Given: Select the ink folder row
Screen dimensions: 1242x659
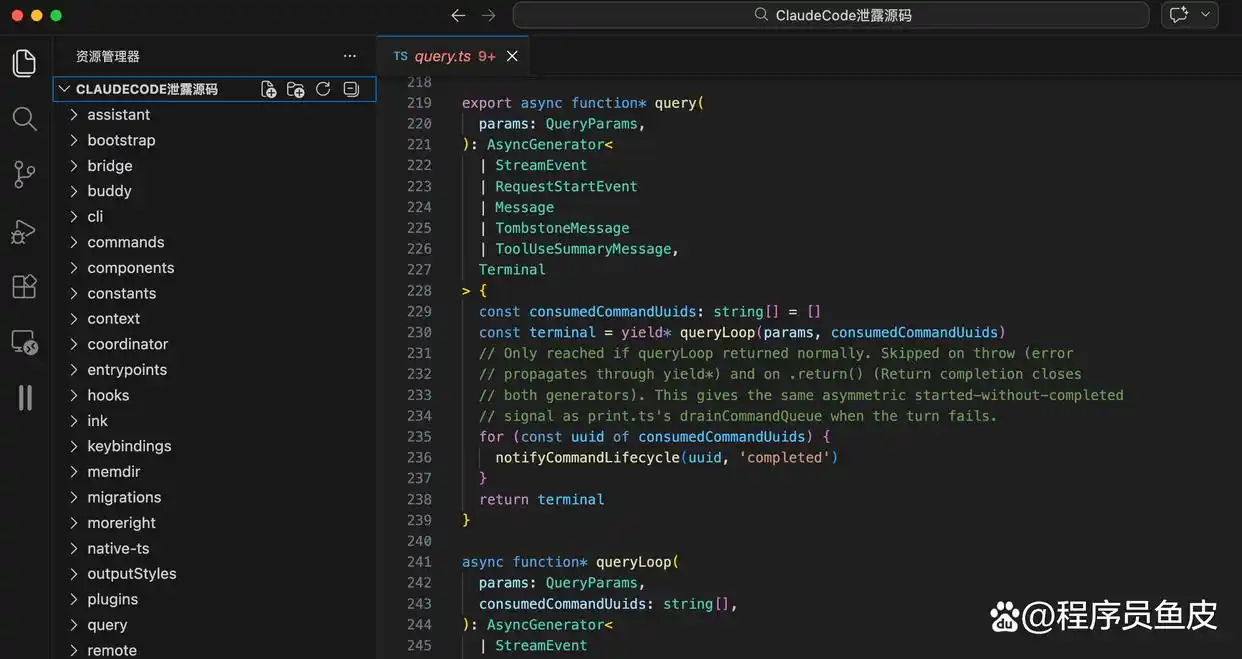Looking at the screenshot, I should click(x=214, y=421).
